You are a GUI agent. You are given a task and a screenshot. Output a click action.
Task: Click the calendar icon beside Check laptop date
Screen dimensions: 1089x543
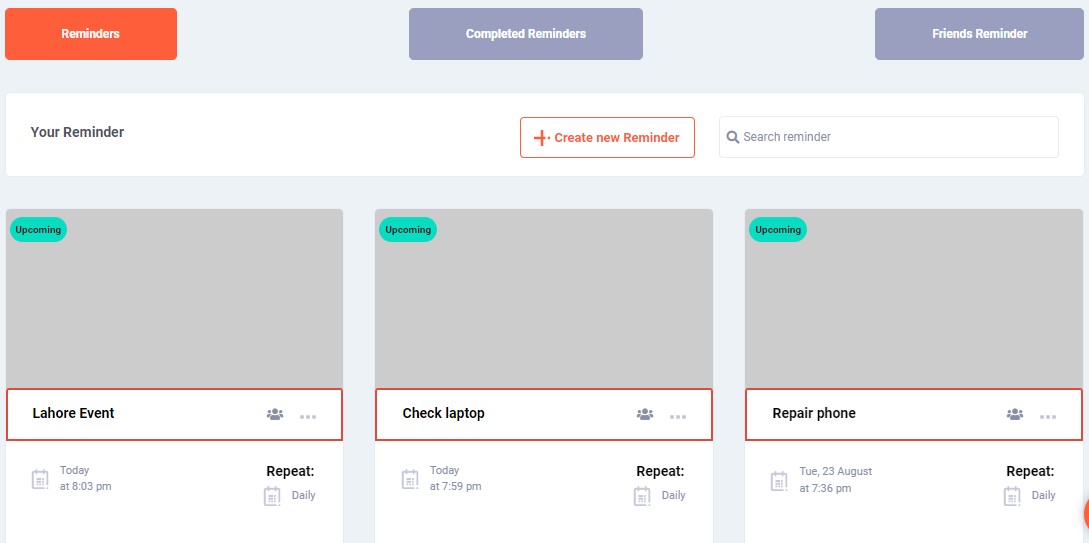click(410, 479)
